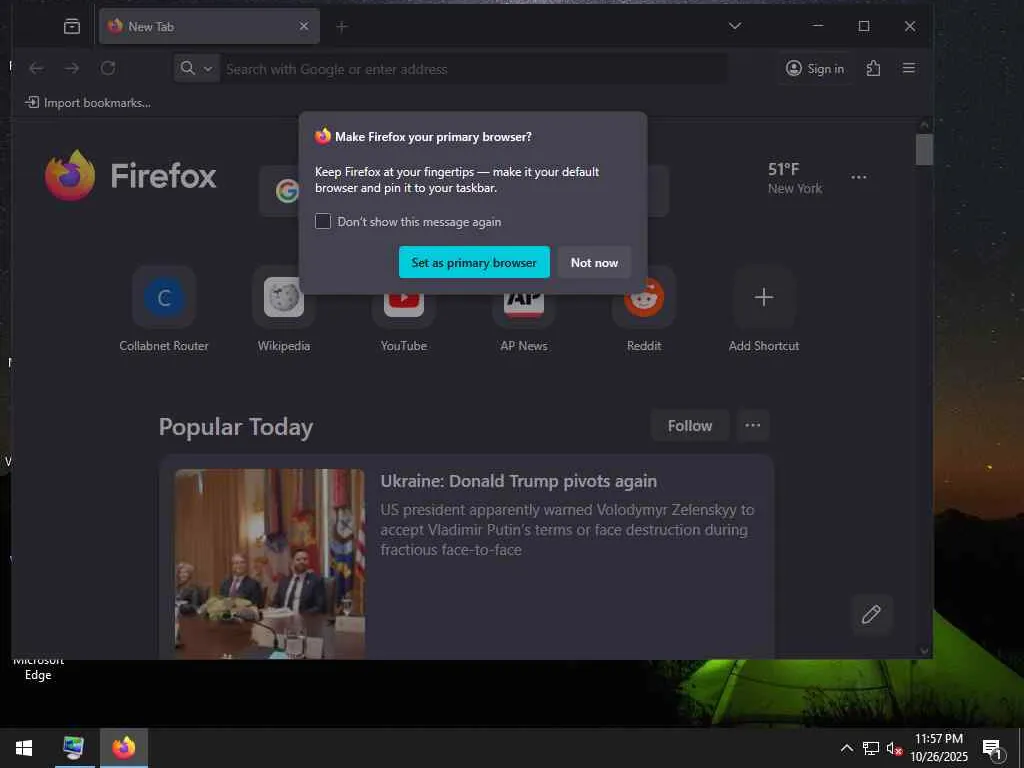Viewport: 1024px width, 768px height.
Task: Click the Add Shortcut plus tile
Action: point(763,310)
